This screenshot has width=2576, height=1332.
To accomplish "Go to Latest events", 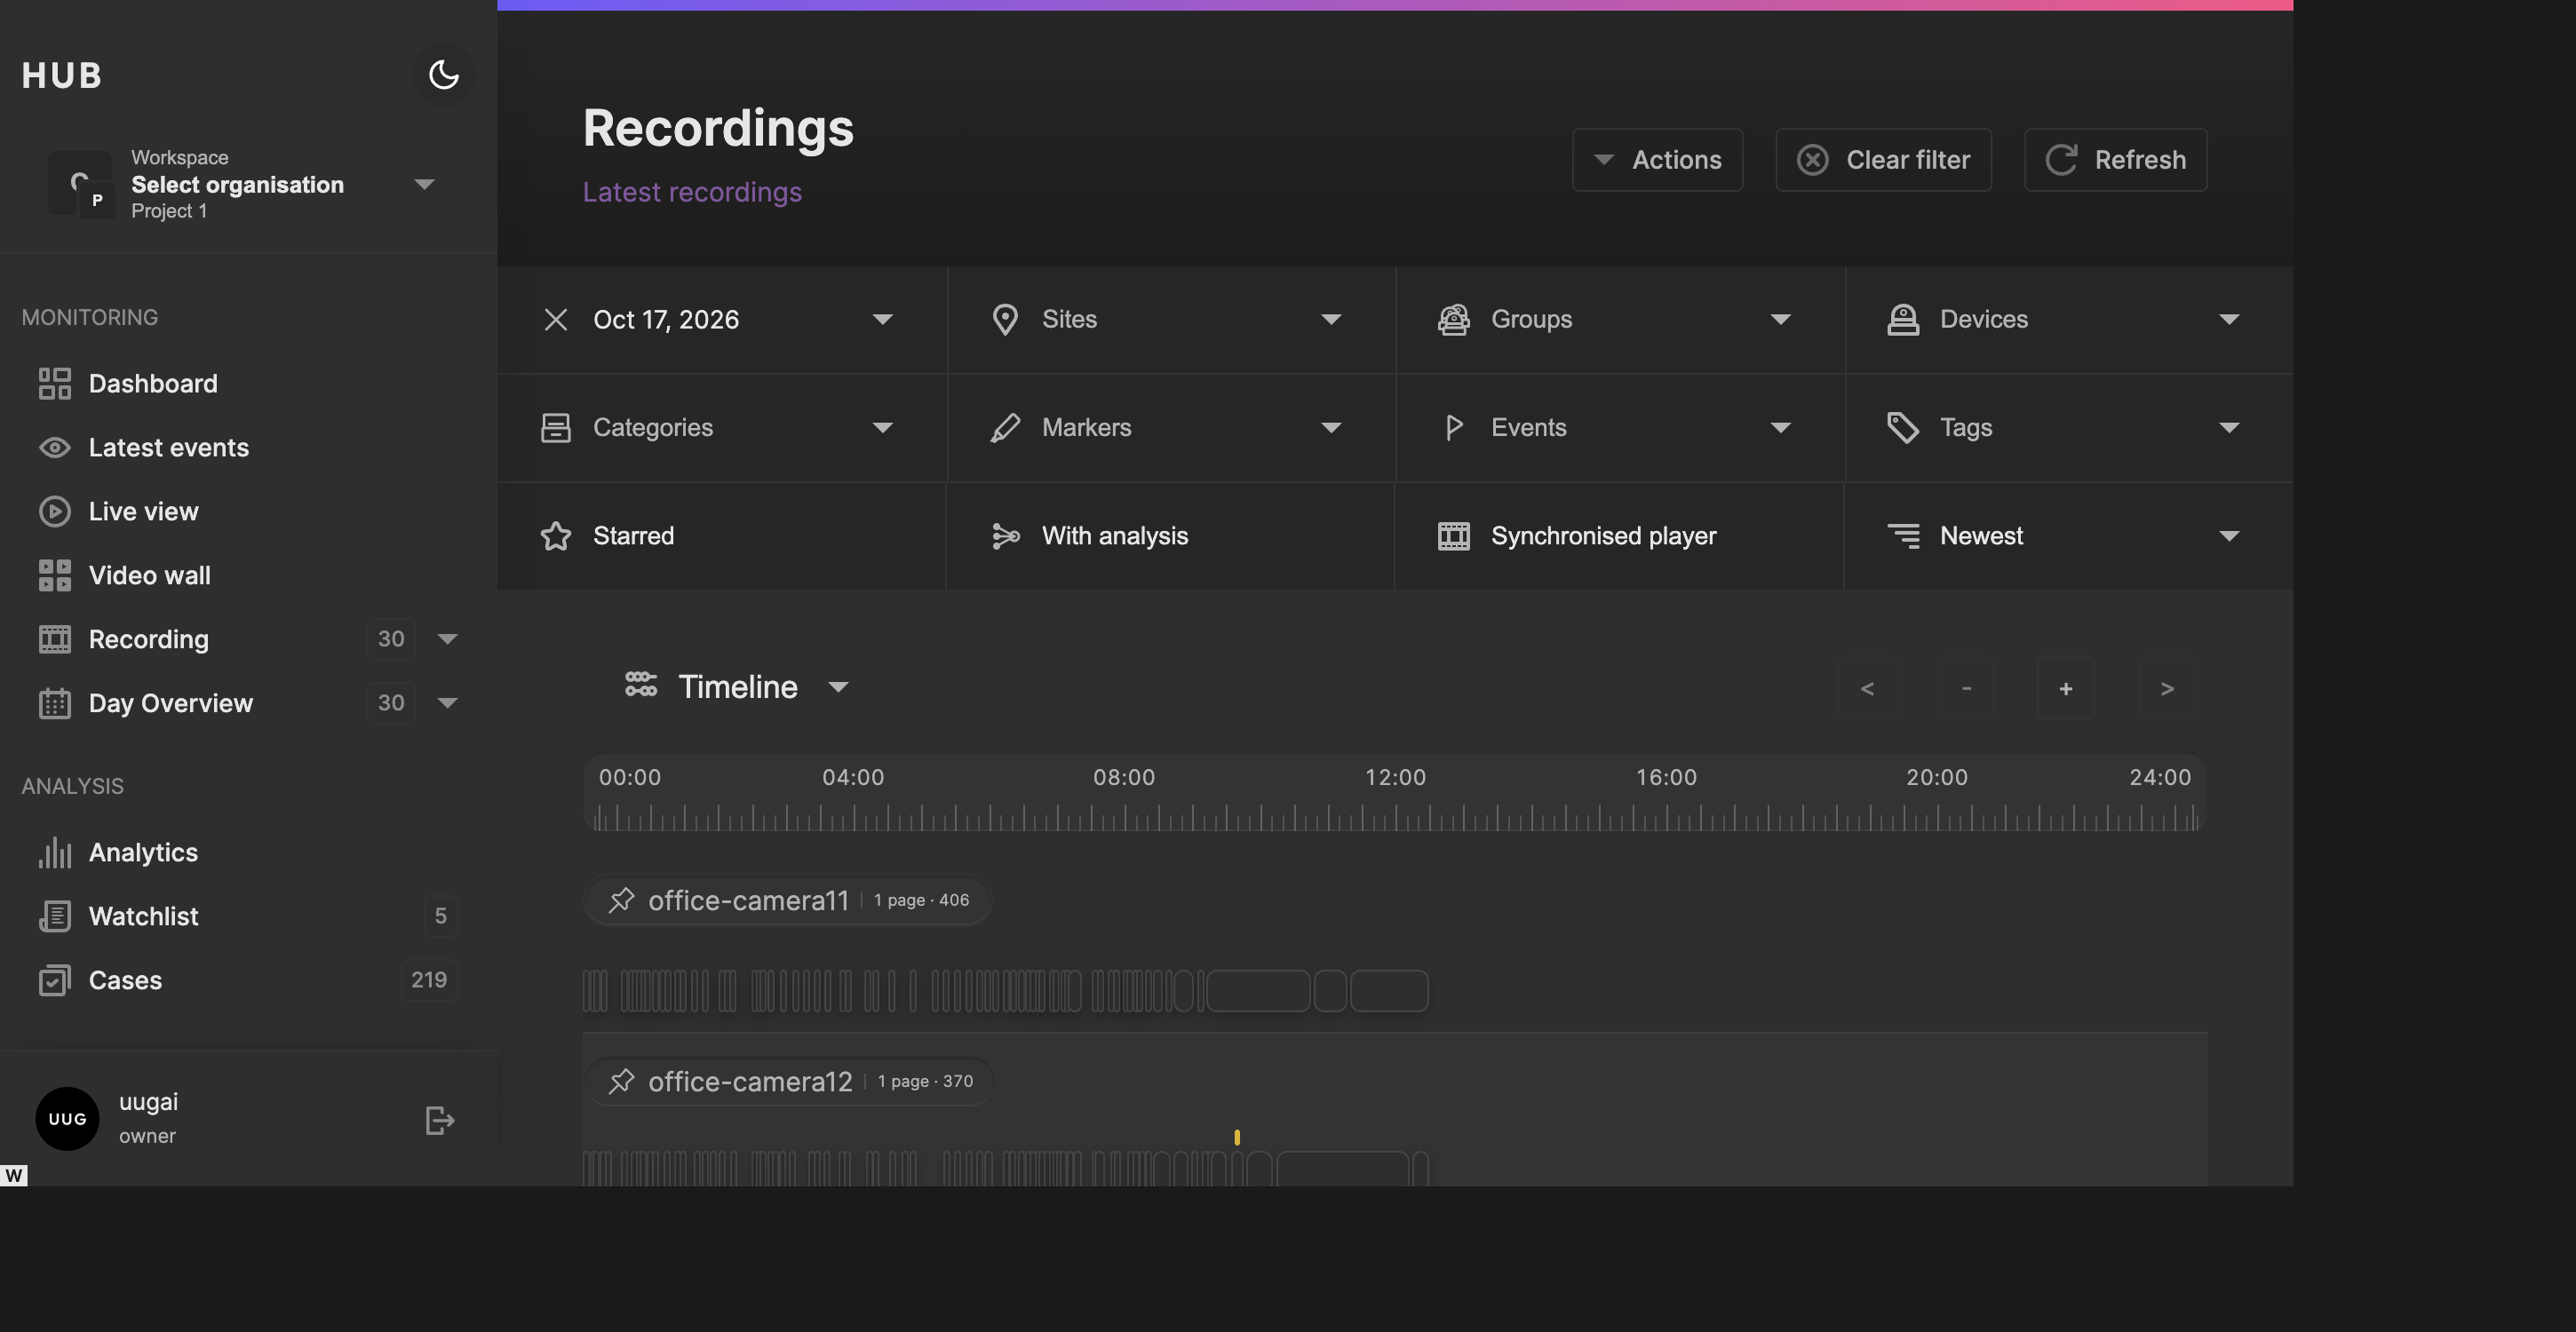I will 168,447.
